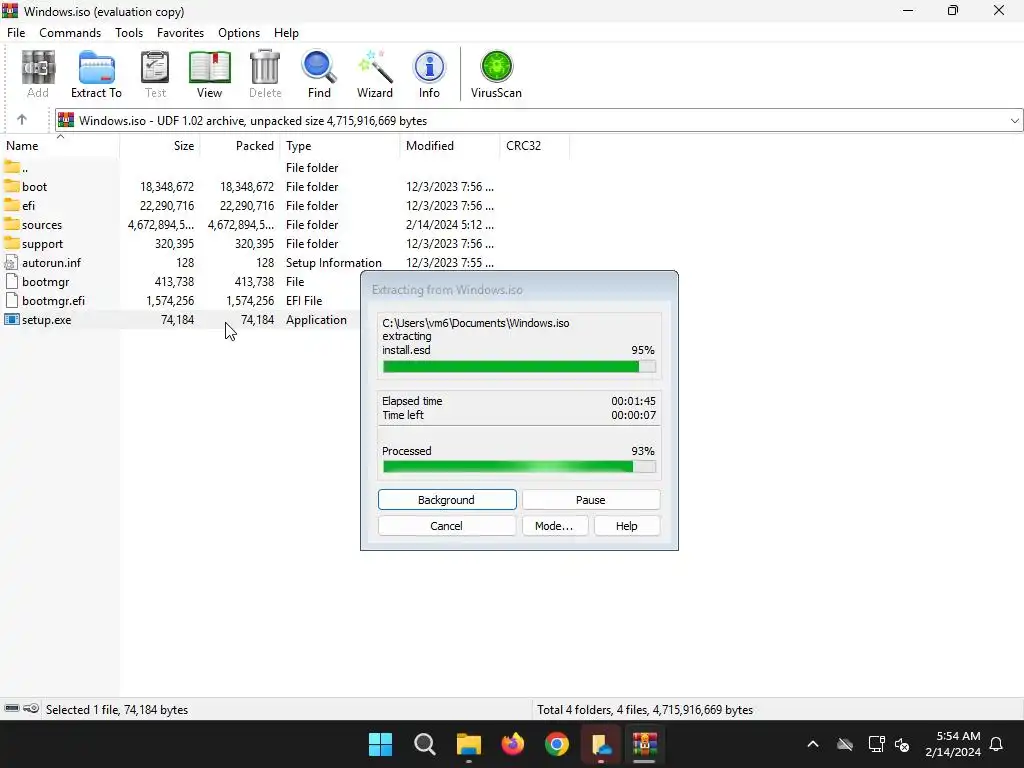The image size is (1024, 768).
Task: Open the notifications bell
Action: click(x=997, y=744)
